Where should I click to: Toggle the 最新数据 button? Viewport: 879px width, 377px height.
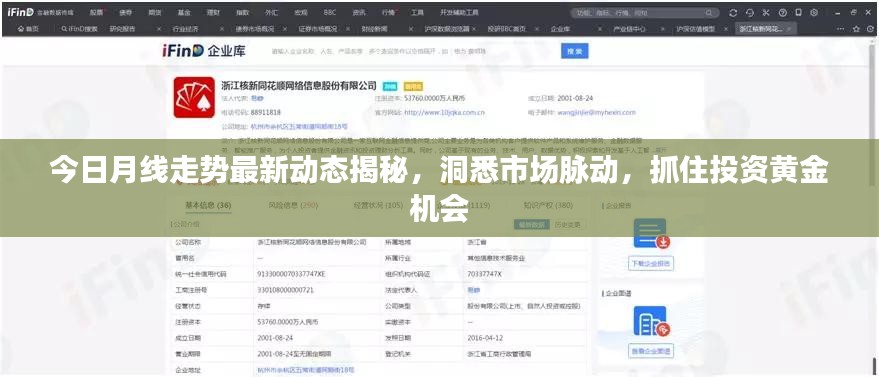pyautogui.click(x=531, y=225)
